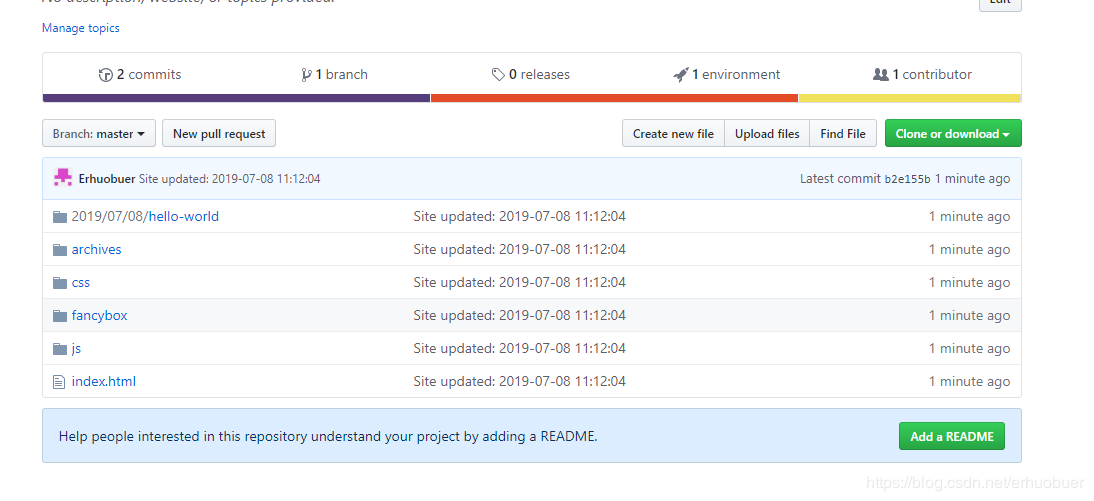Click the releases tag icon

point(498,75)
